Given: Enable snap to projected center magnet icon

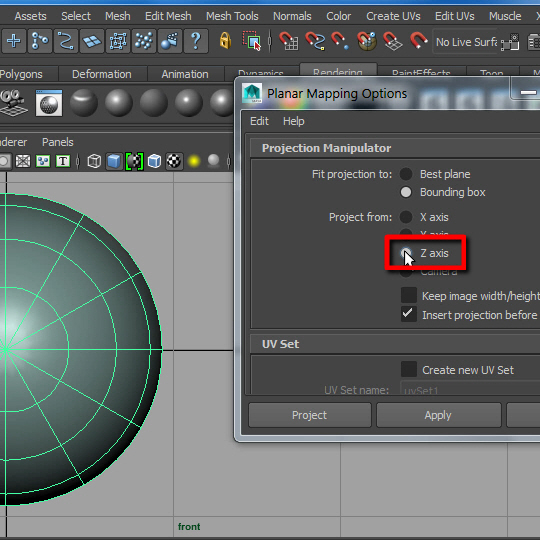Looking at the screenshot, I should click(x=367, y=41).
